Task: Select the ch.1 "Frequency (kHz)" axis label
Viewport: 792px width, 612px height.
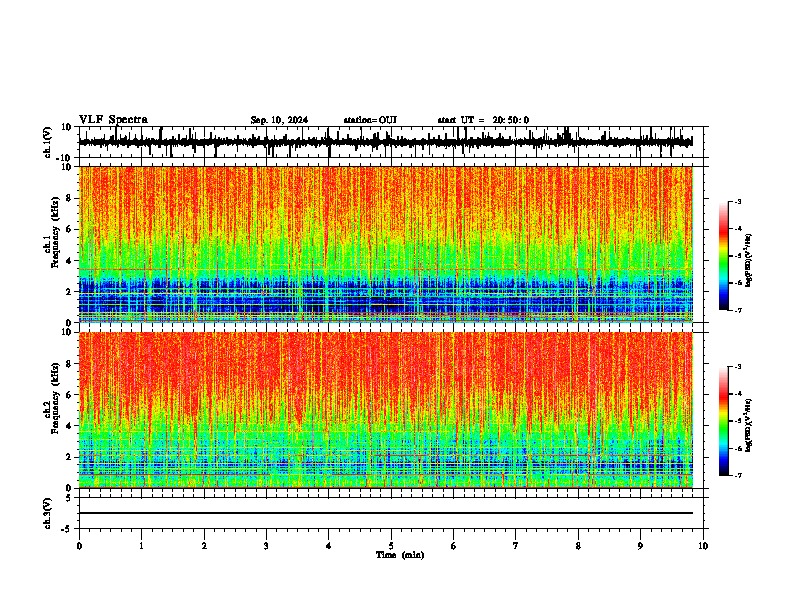Action: click(55, 233)
